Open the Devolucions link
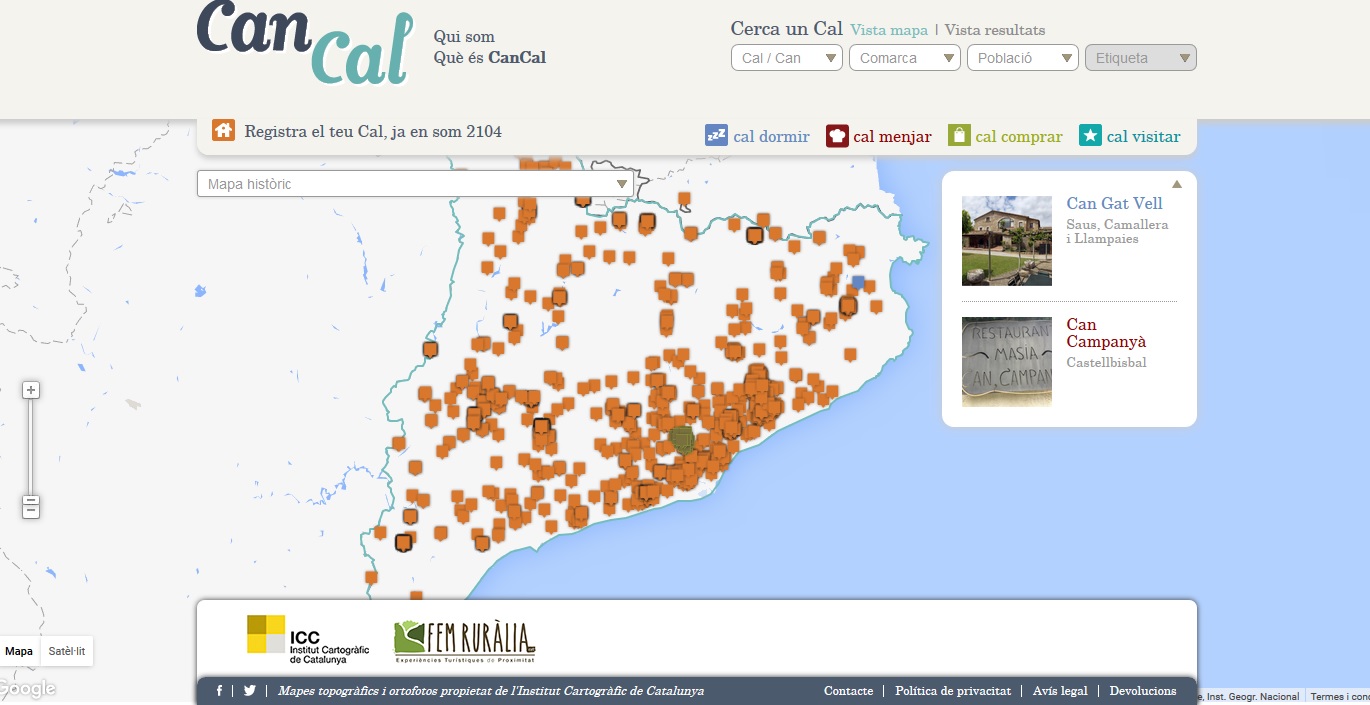 pos(1143,691)
